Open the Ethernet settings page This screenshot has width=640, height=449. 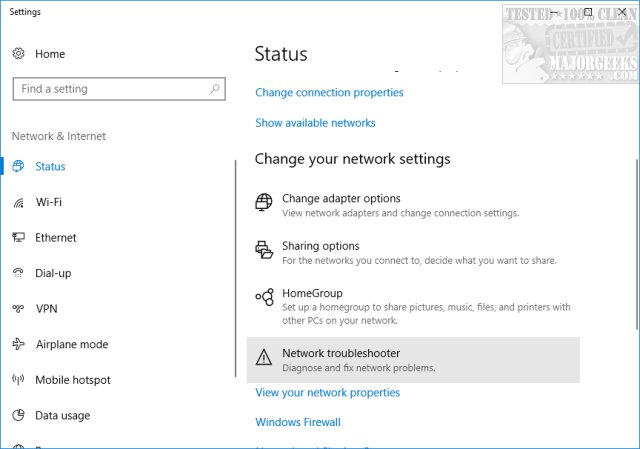[56, 238]
